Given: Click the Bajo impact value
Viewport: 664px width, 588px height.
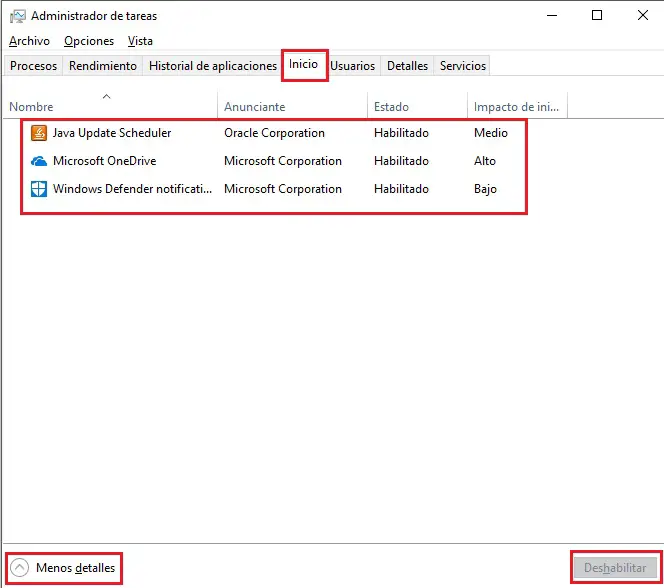Looking at the screenshot, I should point(485,189).
